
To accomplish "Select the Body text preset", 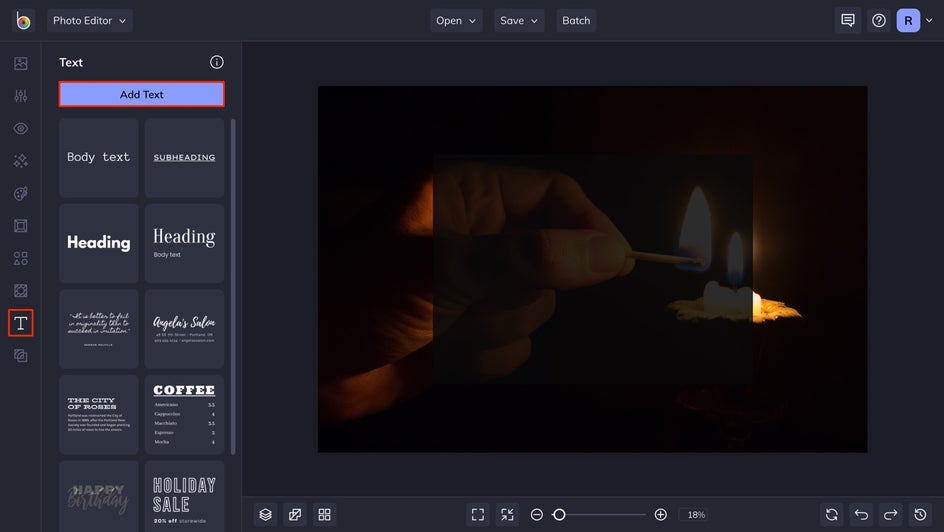I will [99, 158].
